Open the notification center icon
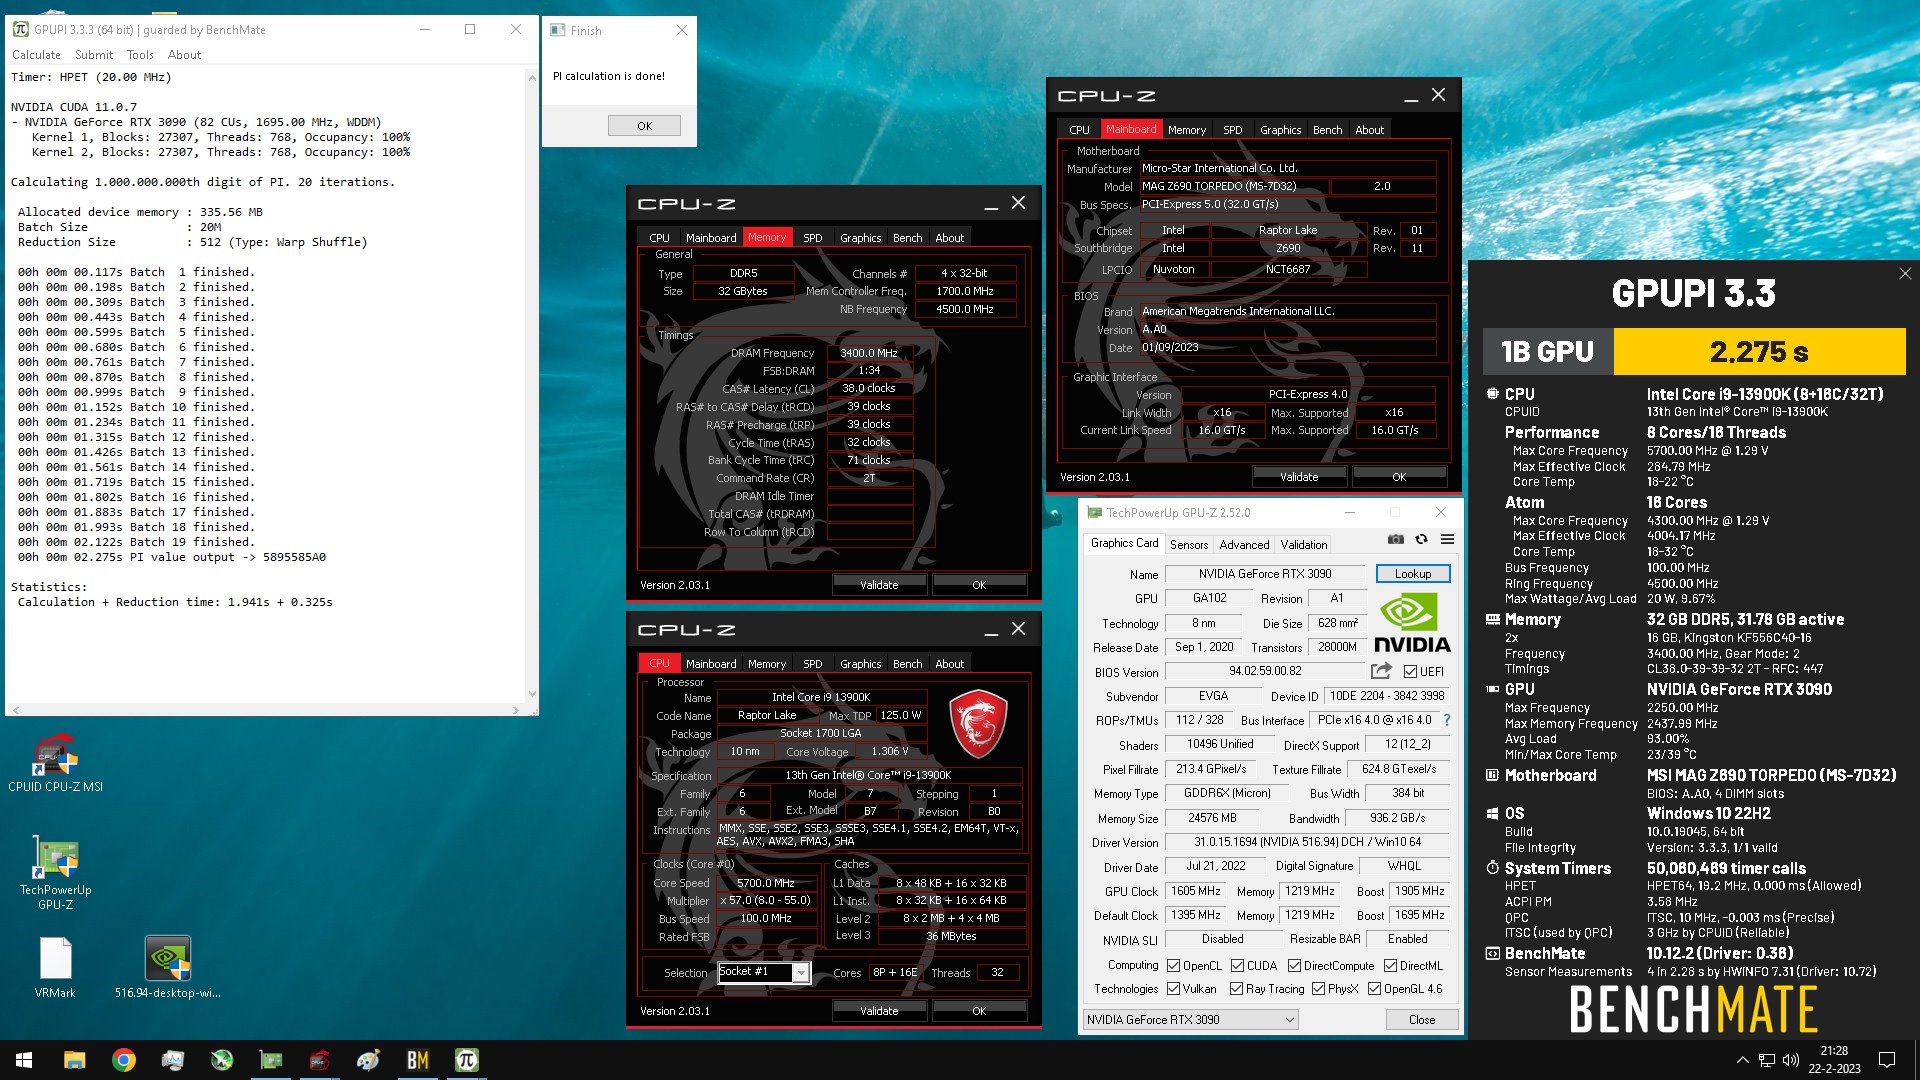 (1887, 1060)
